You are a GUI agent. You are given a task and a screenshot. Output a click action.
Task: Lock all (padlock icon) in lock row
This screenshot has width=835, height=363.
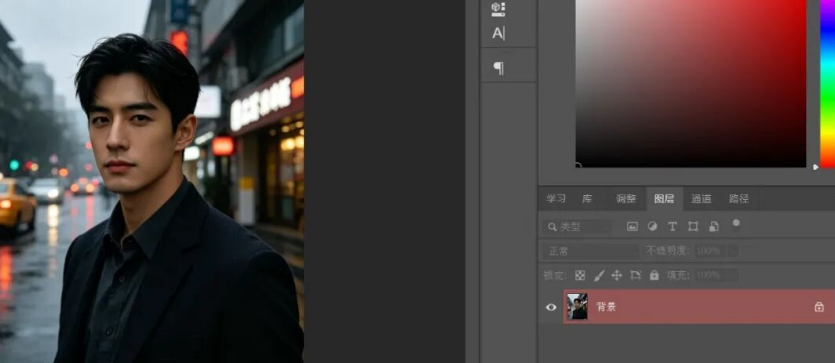tap(654, 275)
